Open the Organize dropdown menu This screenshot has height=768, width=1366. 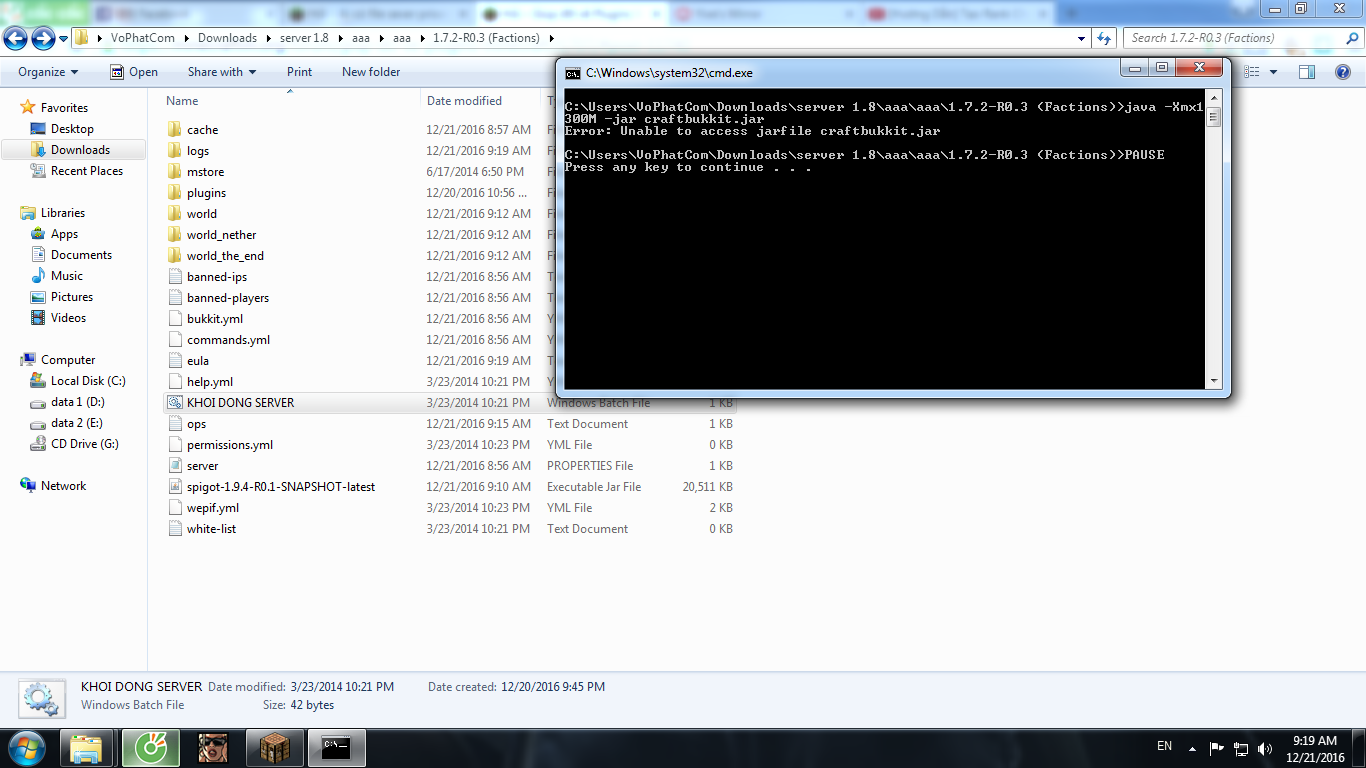(x=48, y=72)
